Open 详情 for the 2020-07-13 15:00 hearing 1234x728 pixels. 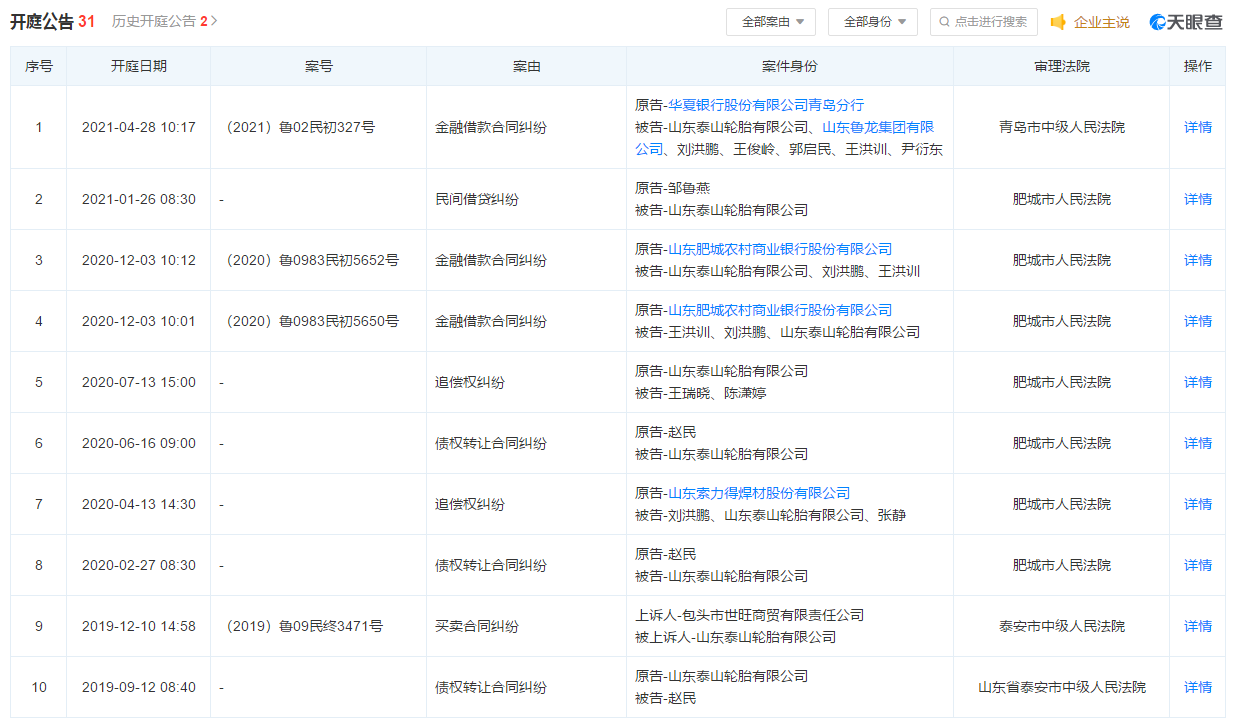click(x=1198, y=382)
